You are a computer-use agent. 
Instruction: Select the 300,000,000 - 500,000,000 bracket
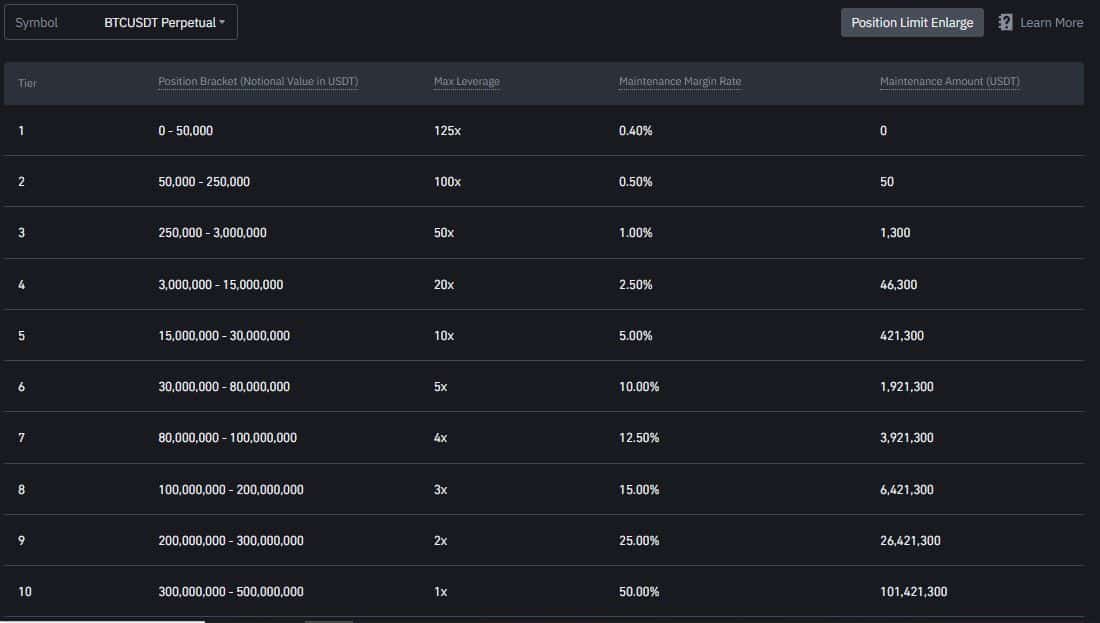231,592
